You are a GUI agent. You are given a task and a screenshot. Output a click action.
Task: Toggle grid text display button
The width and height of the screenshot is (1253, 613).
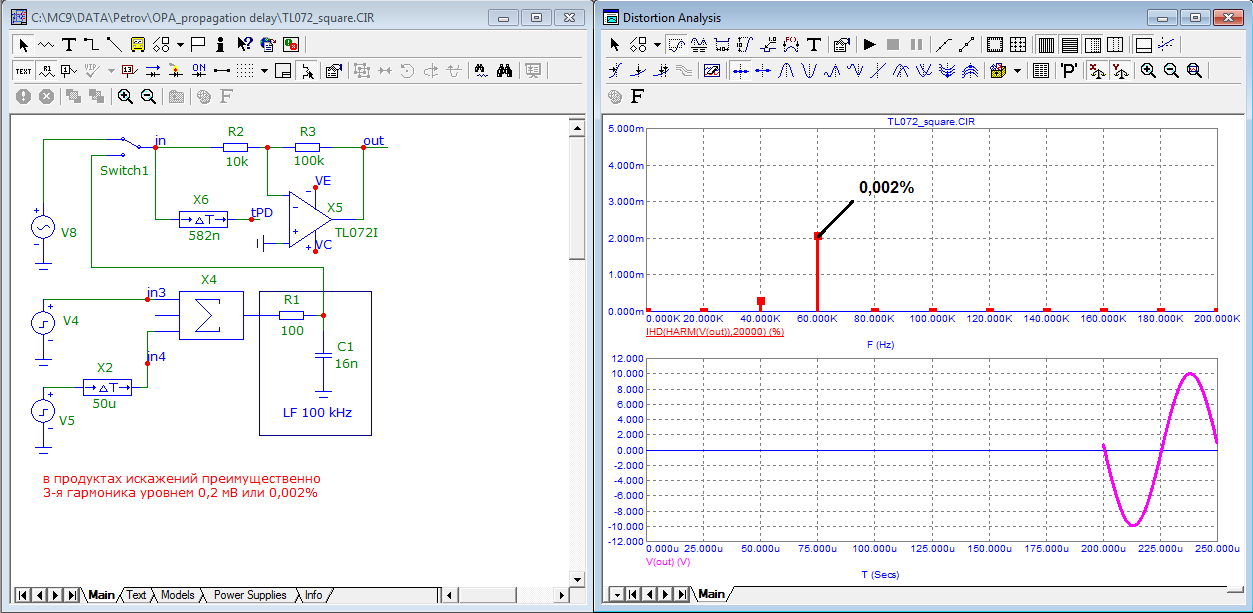click(x=23, y=70)
